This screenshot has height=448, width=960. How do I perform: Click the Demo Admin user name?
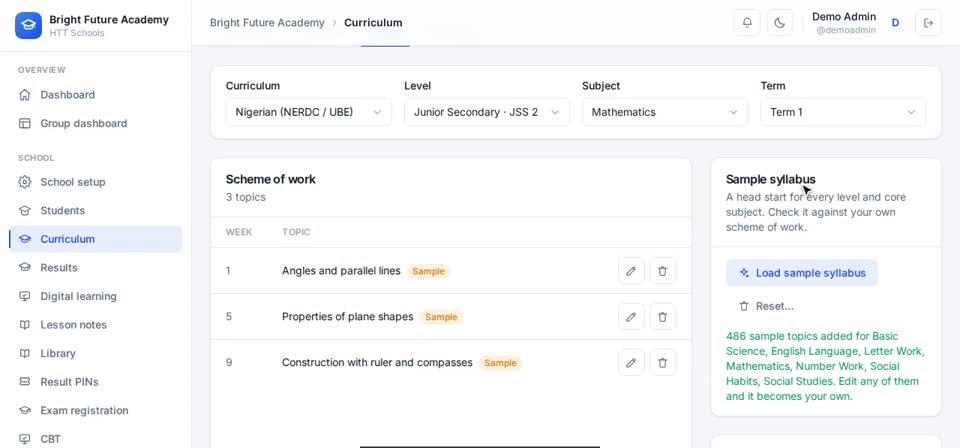[844, 17]
